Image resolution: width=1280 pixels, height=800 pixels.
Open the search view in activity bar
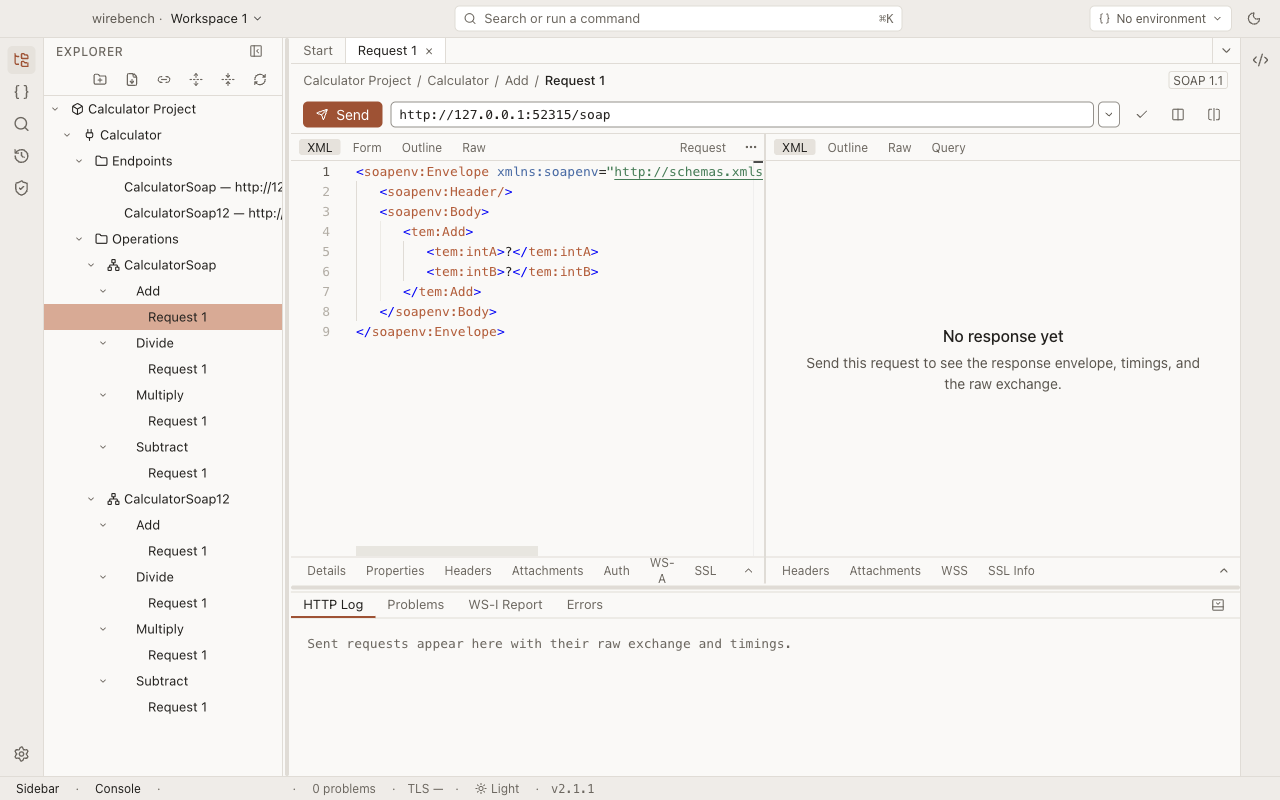(21, 124)
